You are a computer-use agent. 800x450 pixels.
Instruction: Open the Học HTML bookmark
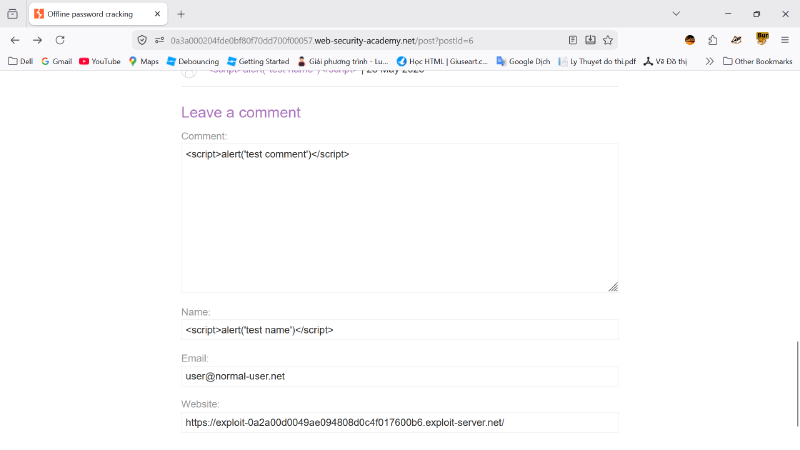[x=442, y=61]
